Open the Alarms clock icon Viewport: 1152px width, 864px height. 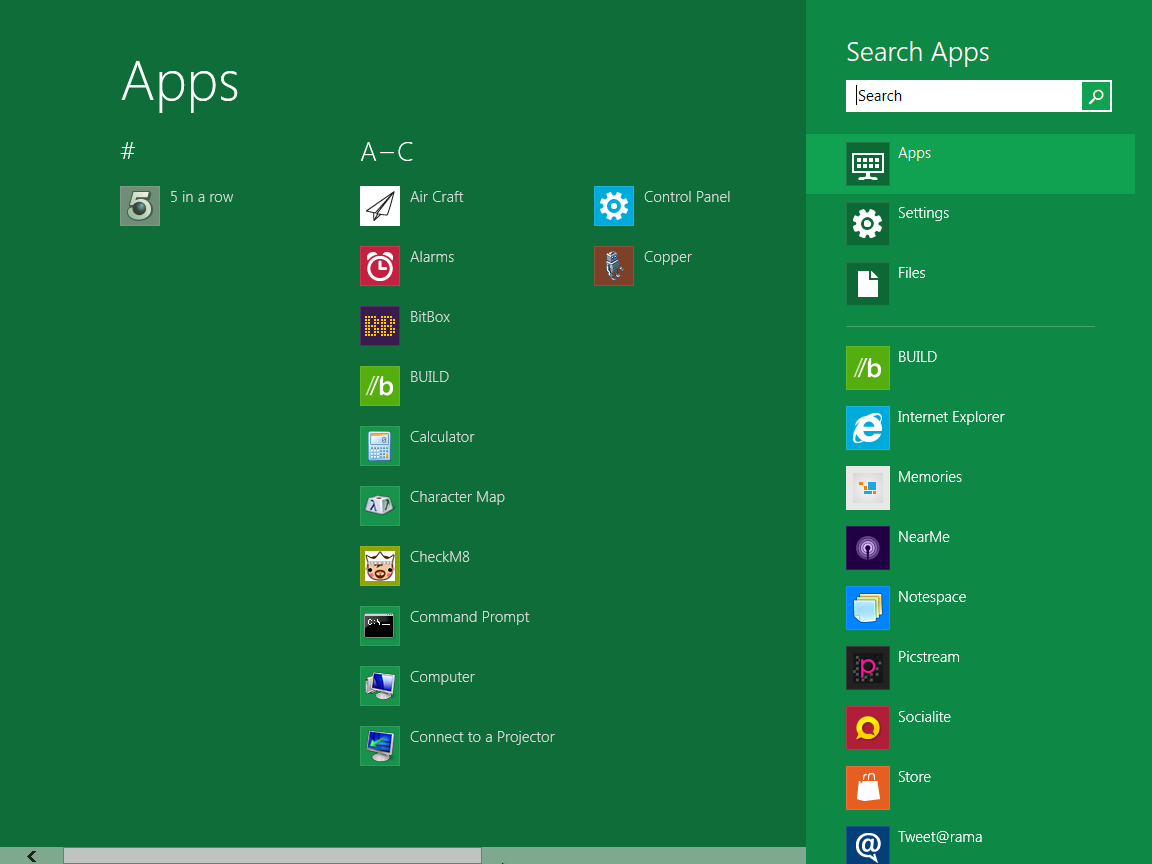(380, 266)
